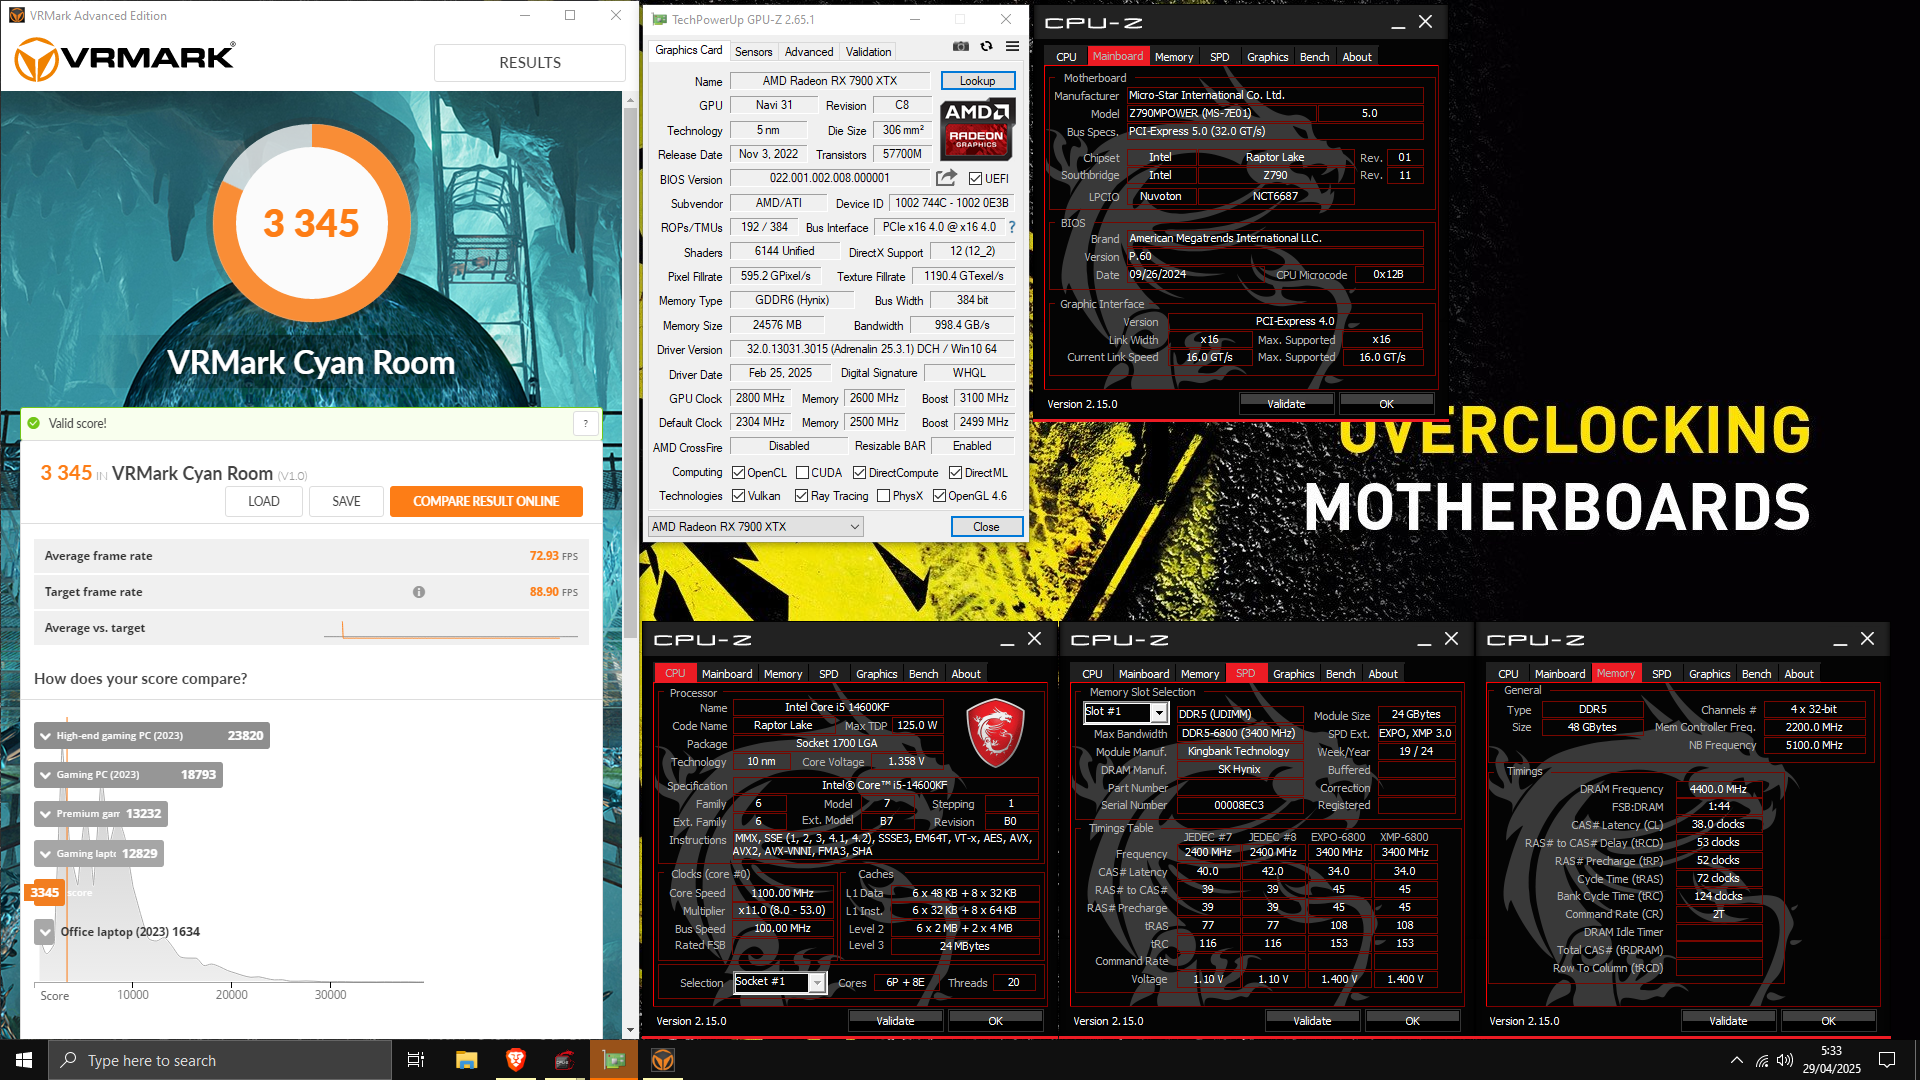Click the VRMark scroll down arrow
1920x1080 pixels.
click(x=630, y=1030)
